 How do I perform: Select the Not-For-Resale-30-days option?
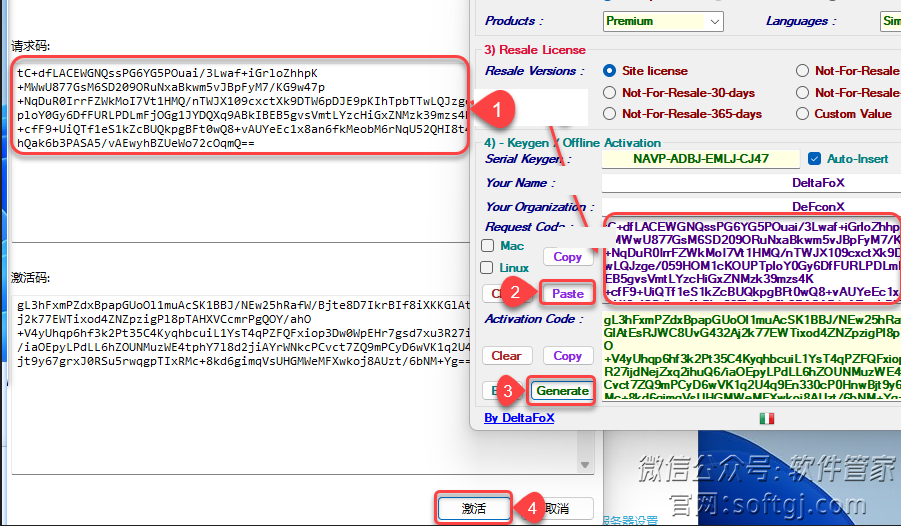point(610,93)
